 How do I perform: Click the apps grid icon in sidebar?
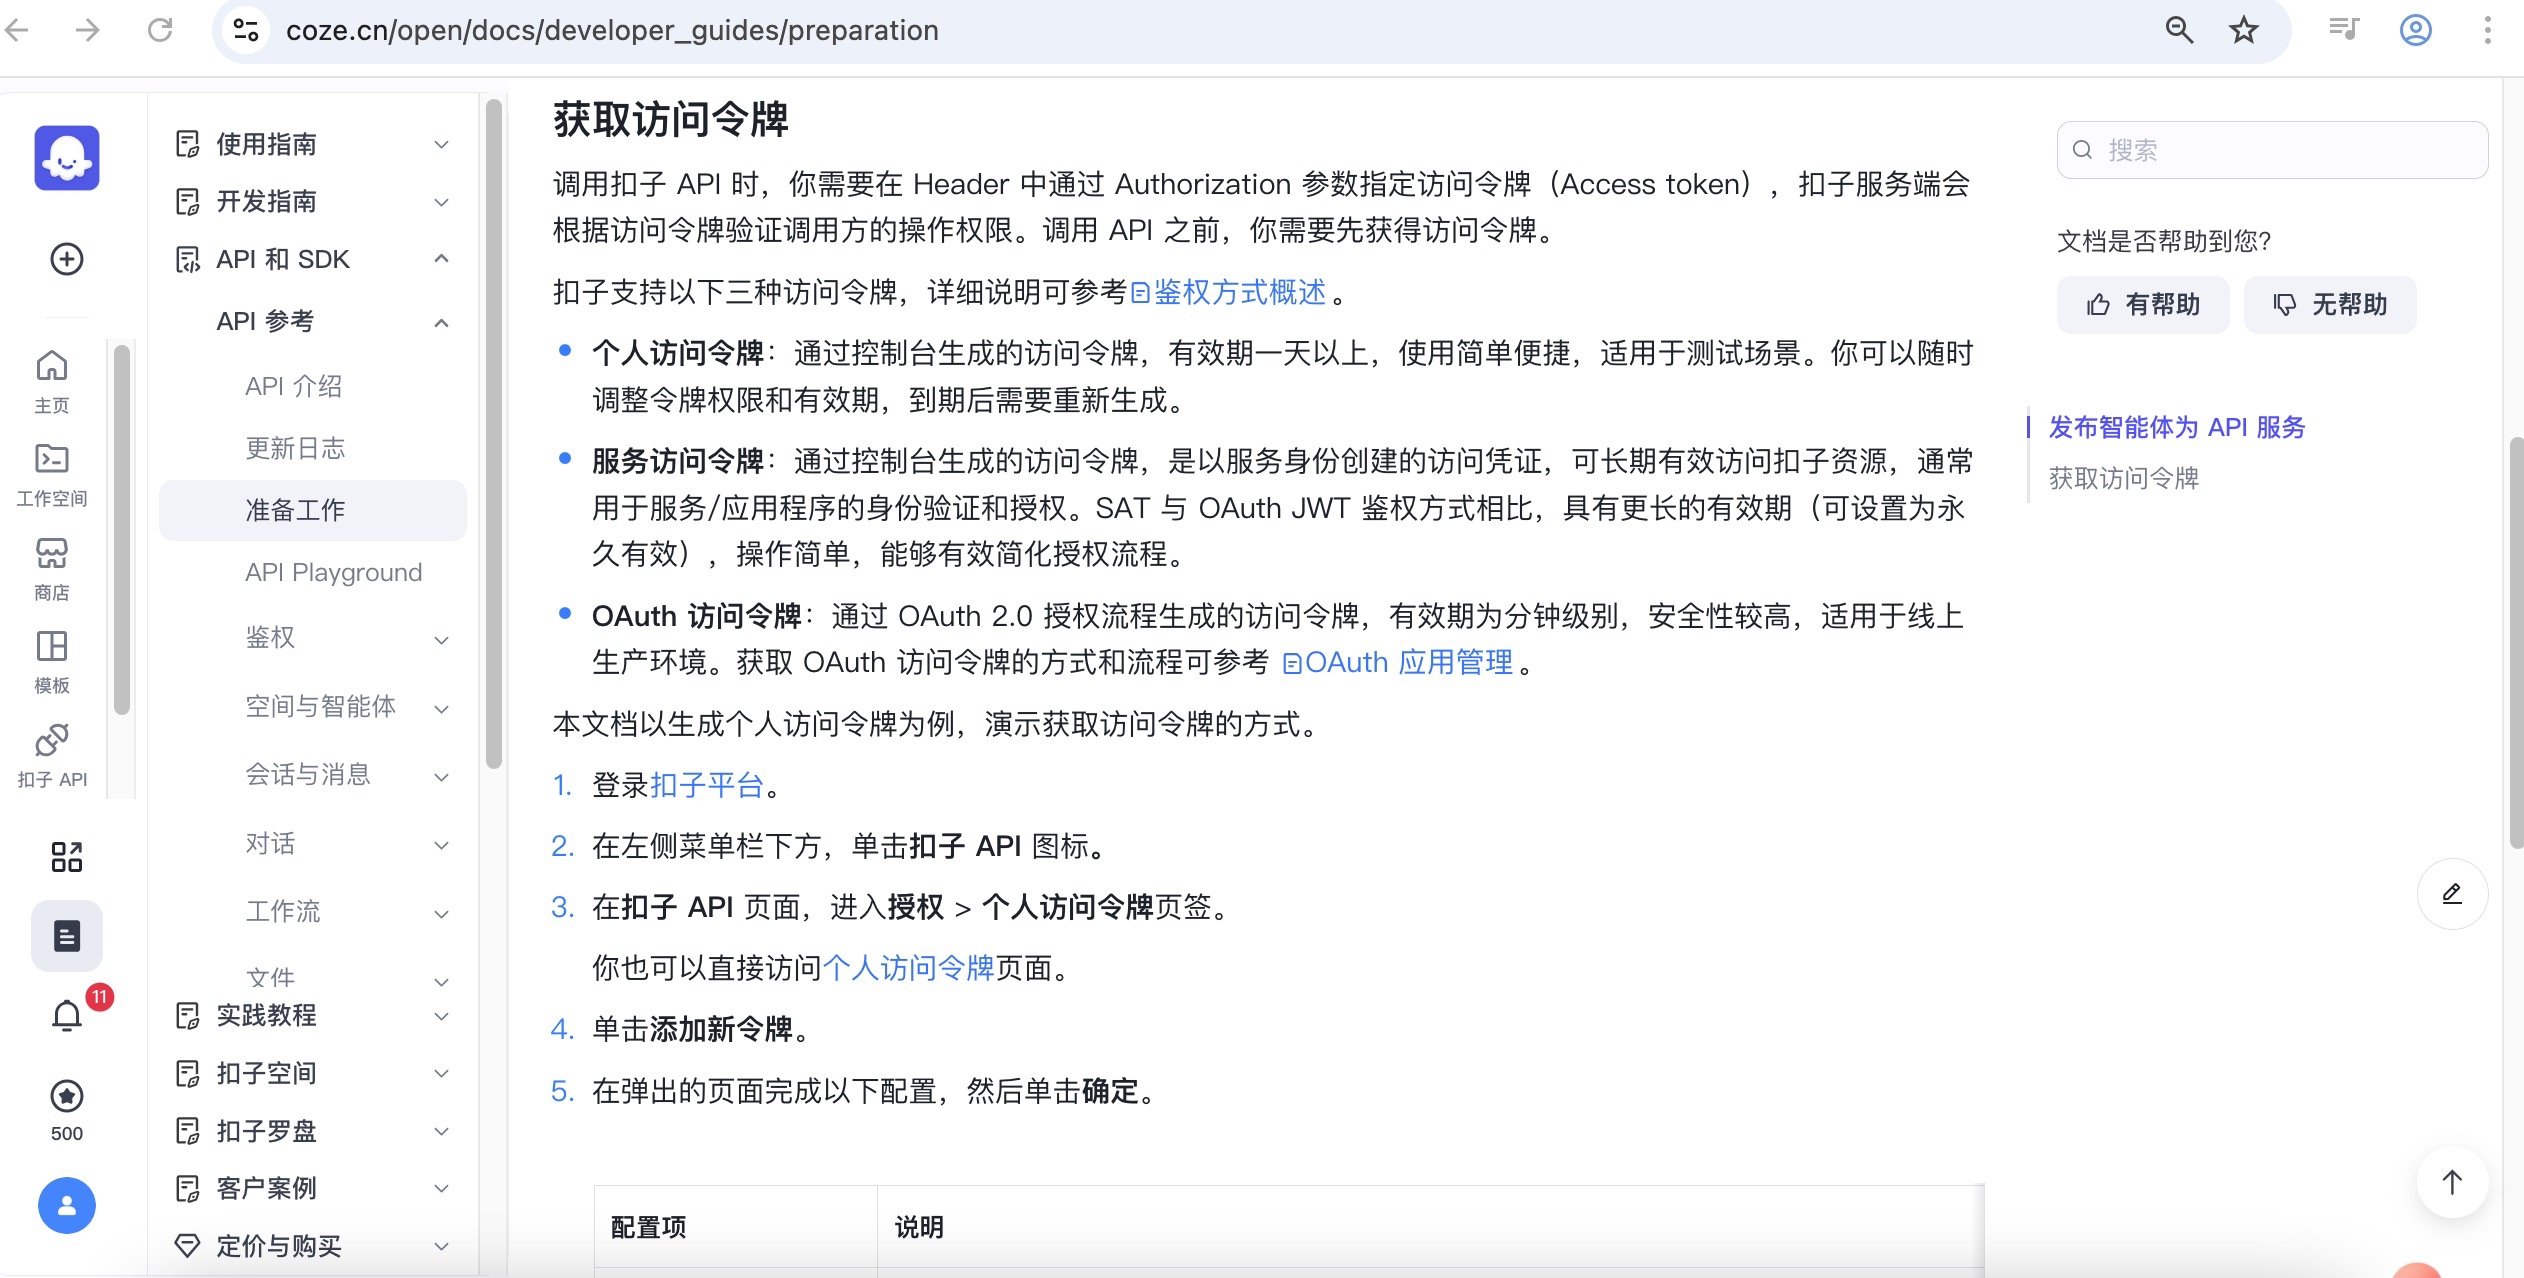point(67,856)
